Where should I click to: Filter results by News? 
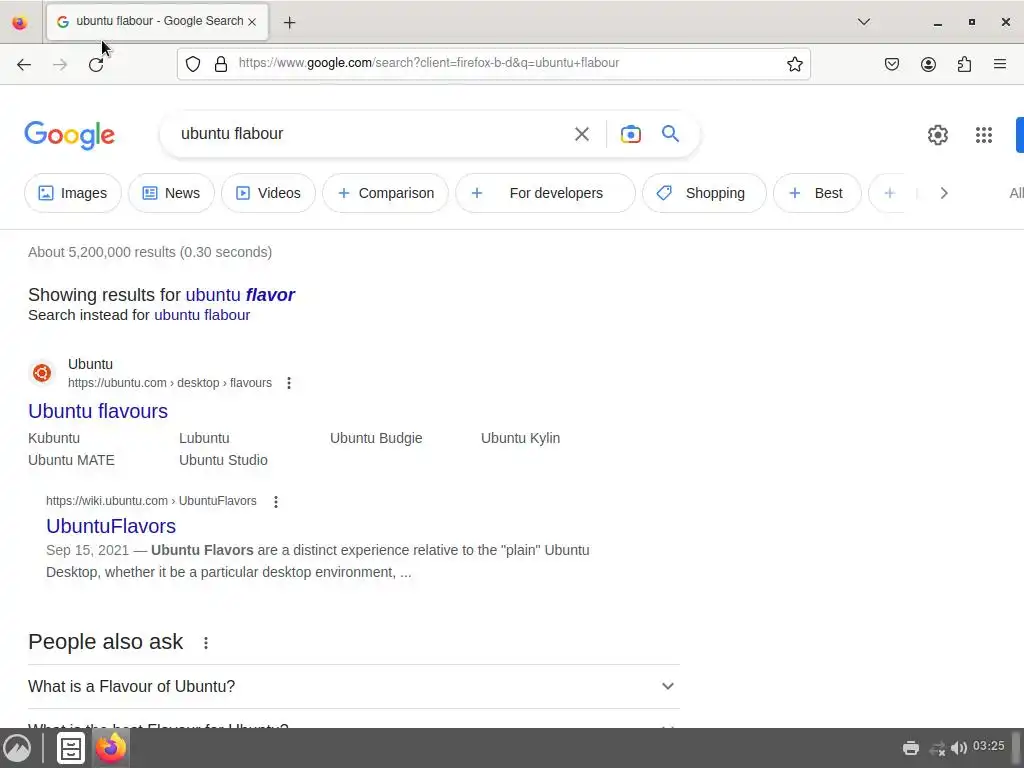pyautogui.click(x=171, y=193)
